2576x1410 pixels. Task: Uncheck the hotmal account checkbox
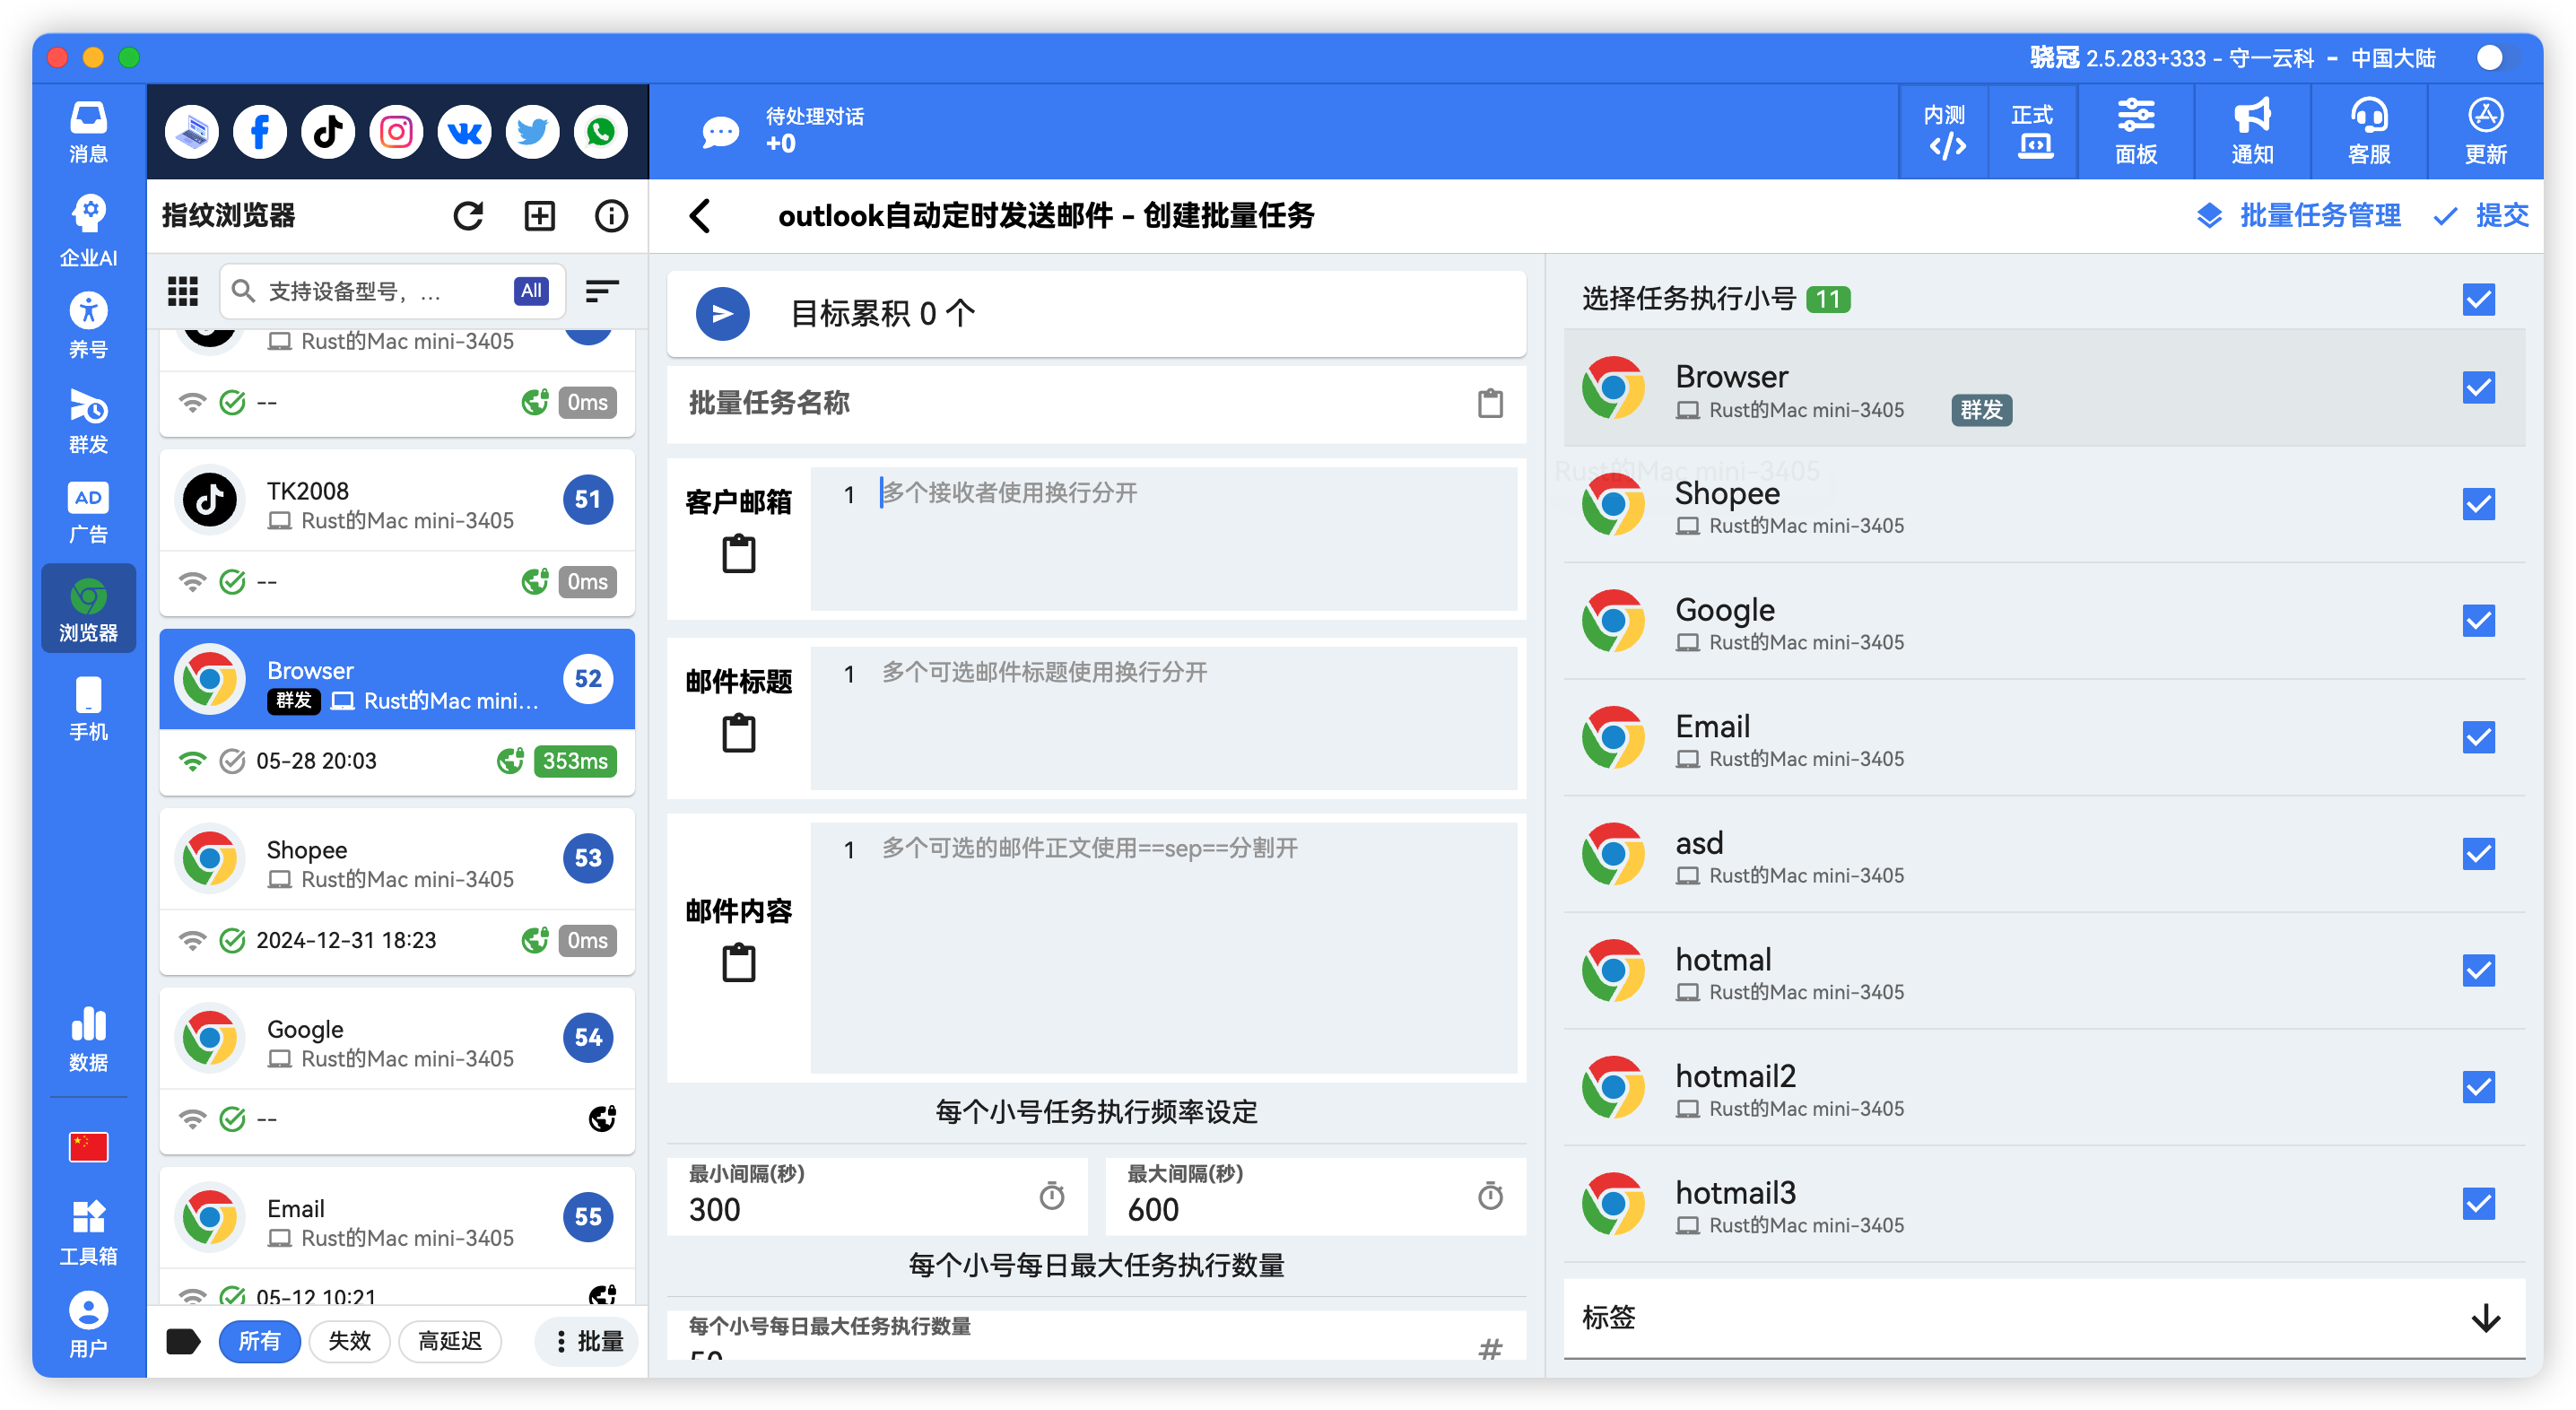2478,970
